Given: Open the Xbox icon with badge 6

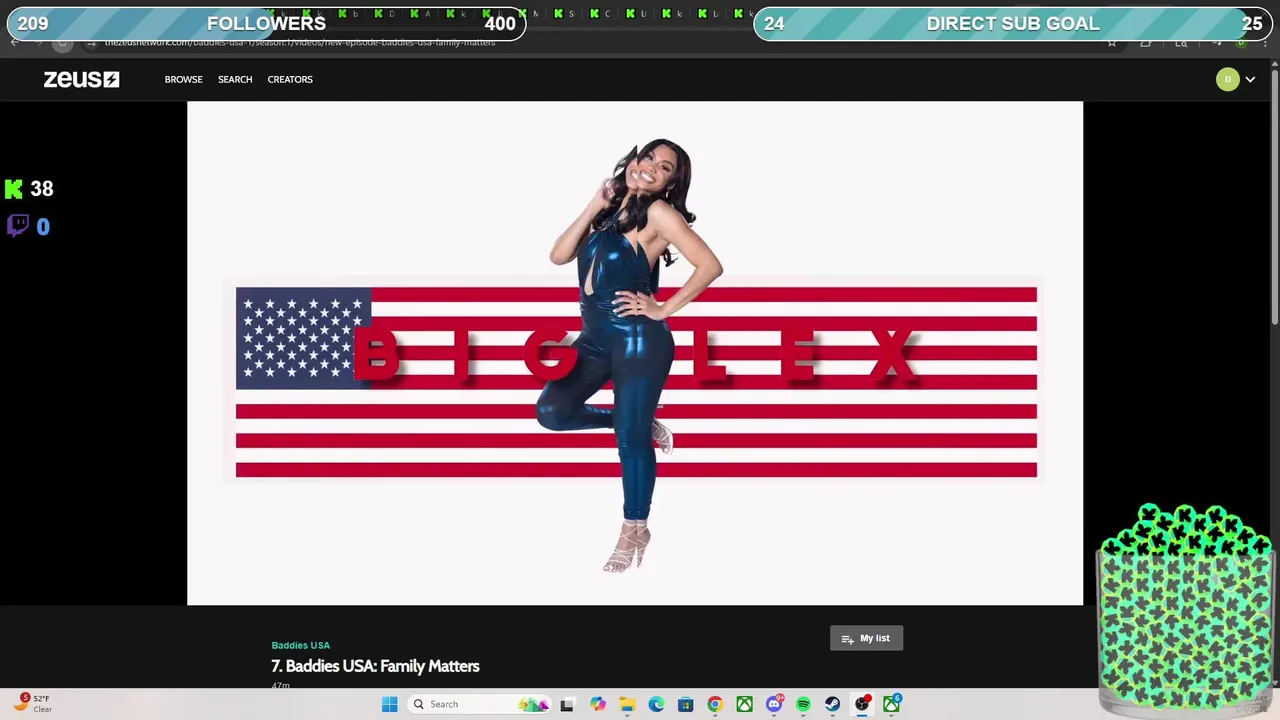Looking at the screenshot, I should 891,704.
